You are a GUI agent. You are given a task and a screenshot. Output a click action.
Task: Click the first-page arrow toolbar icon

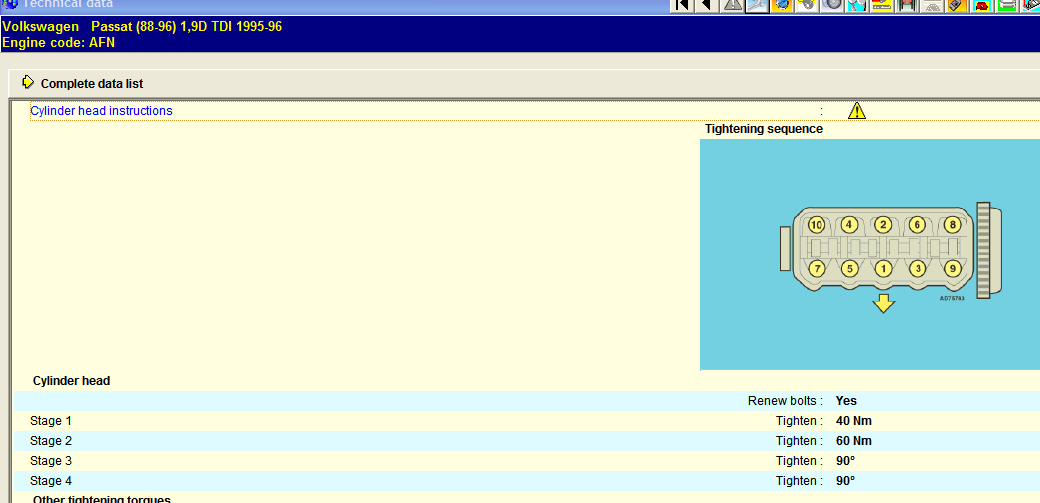tap(682, 5)
